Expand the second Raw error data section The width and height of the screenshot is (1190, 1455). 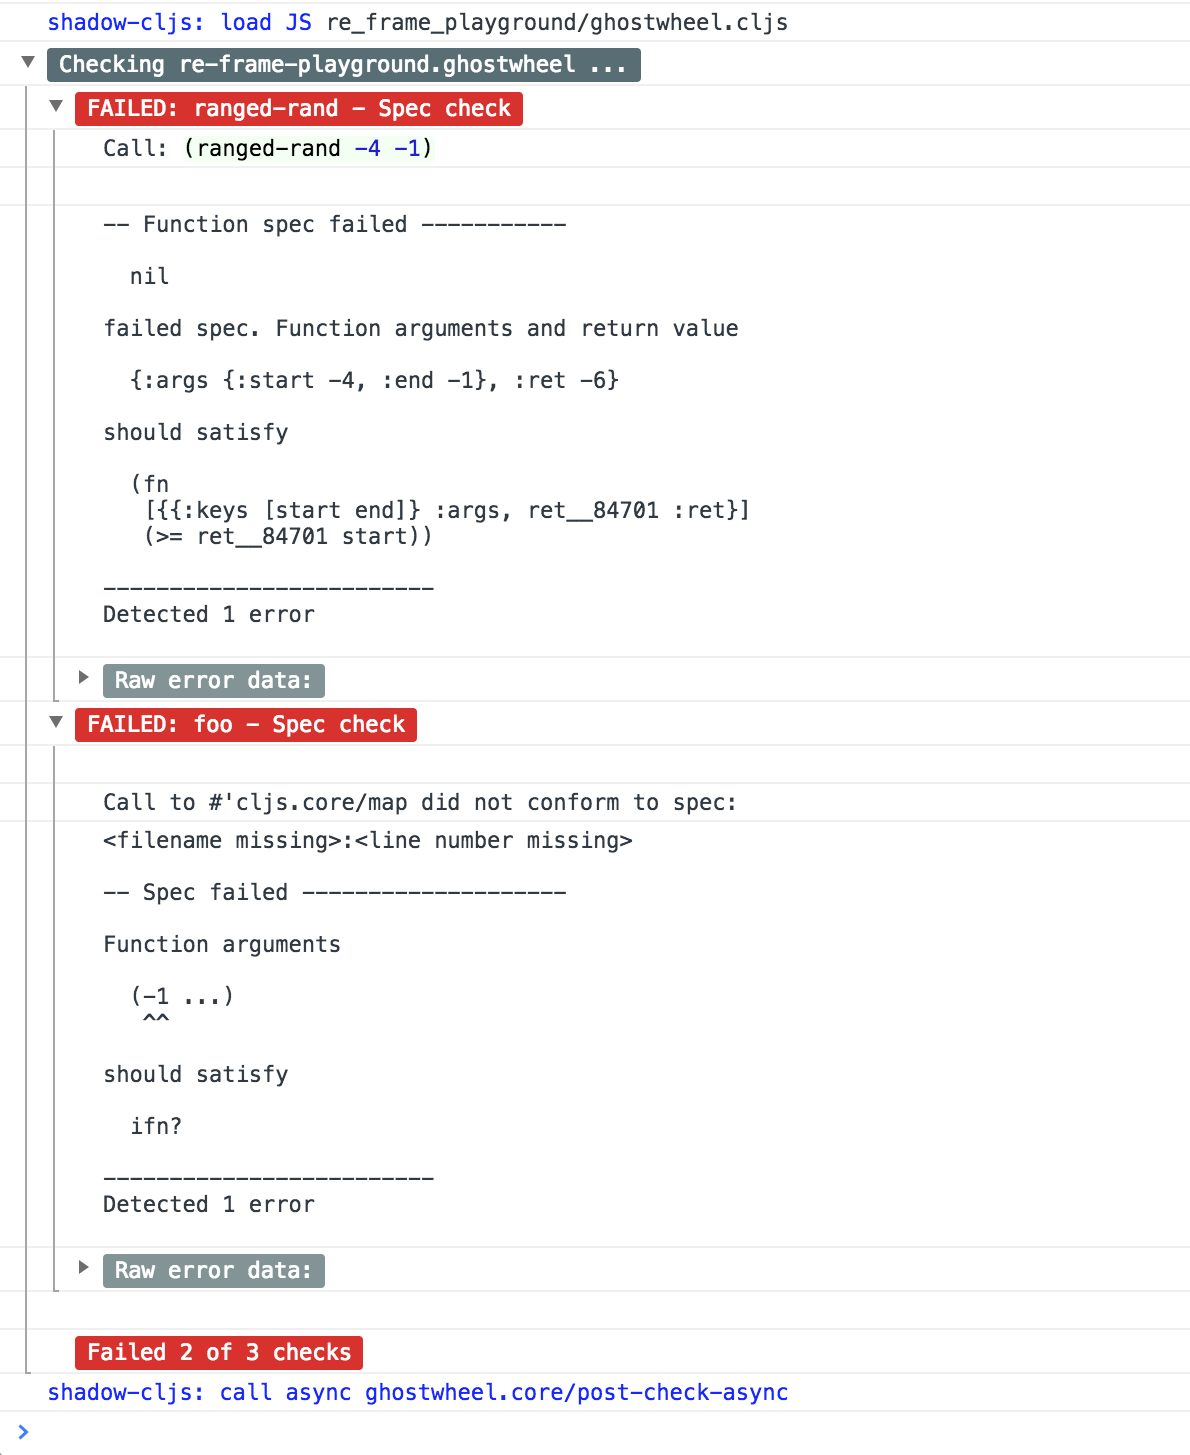pos(84,1267)
